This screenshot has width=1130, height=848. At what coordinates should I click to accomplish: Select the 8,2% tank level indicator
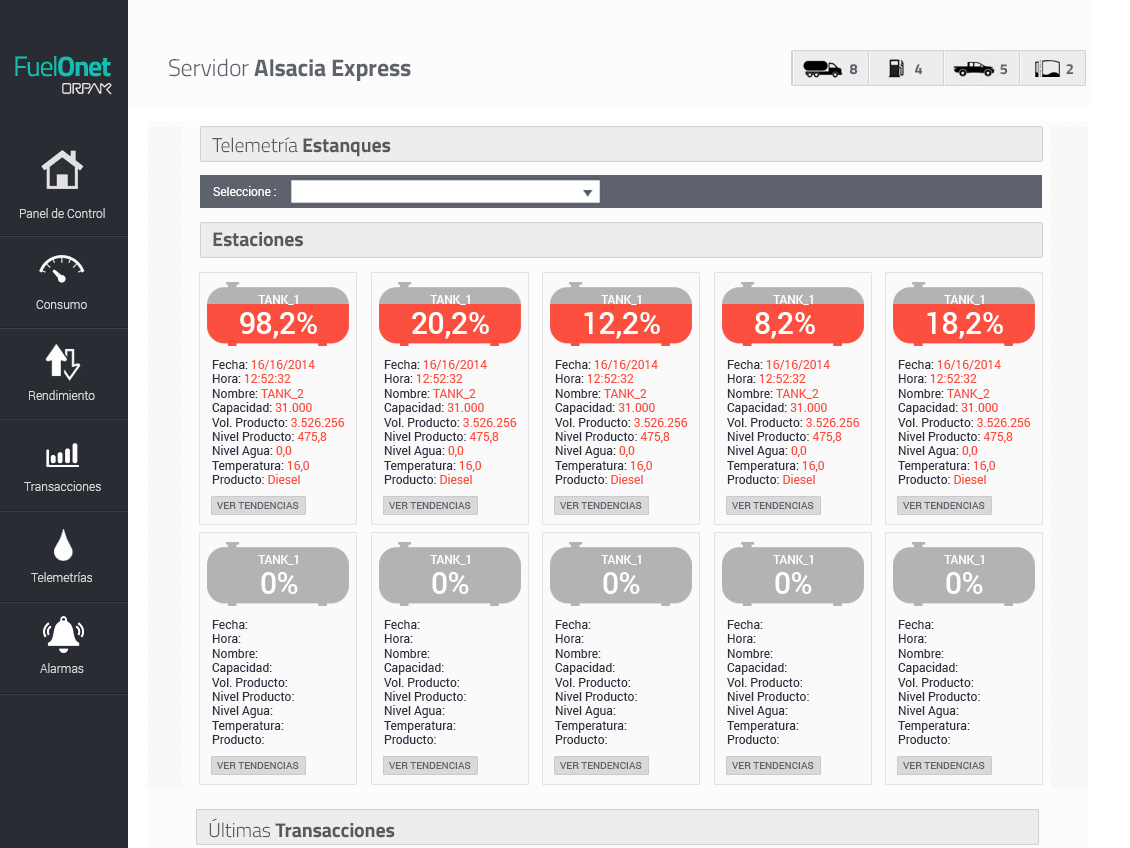793,315
